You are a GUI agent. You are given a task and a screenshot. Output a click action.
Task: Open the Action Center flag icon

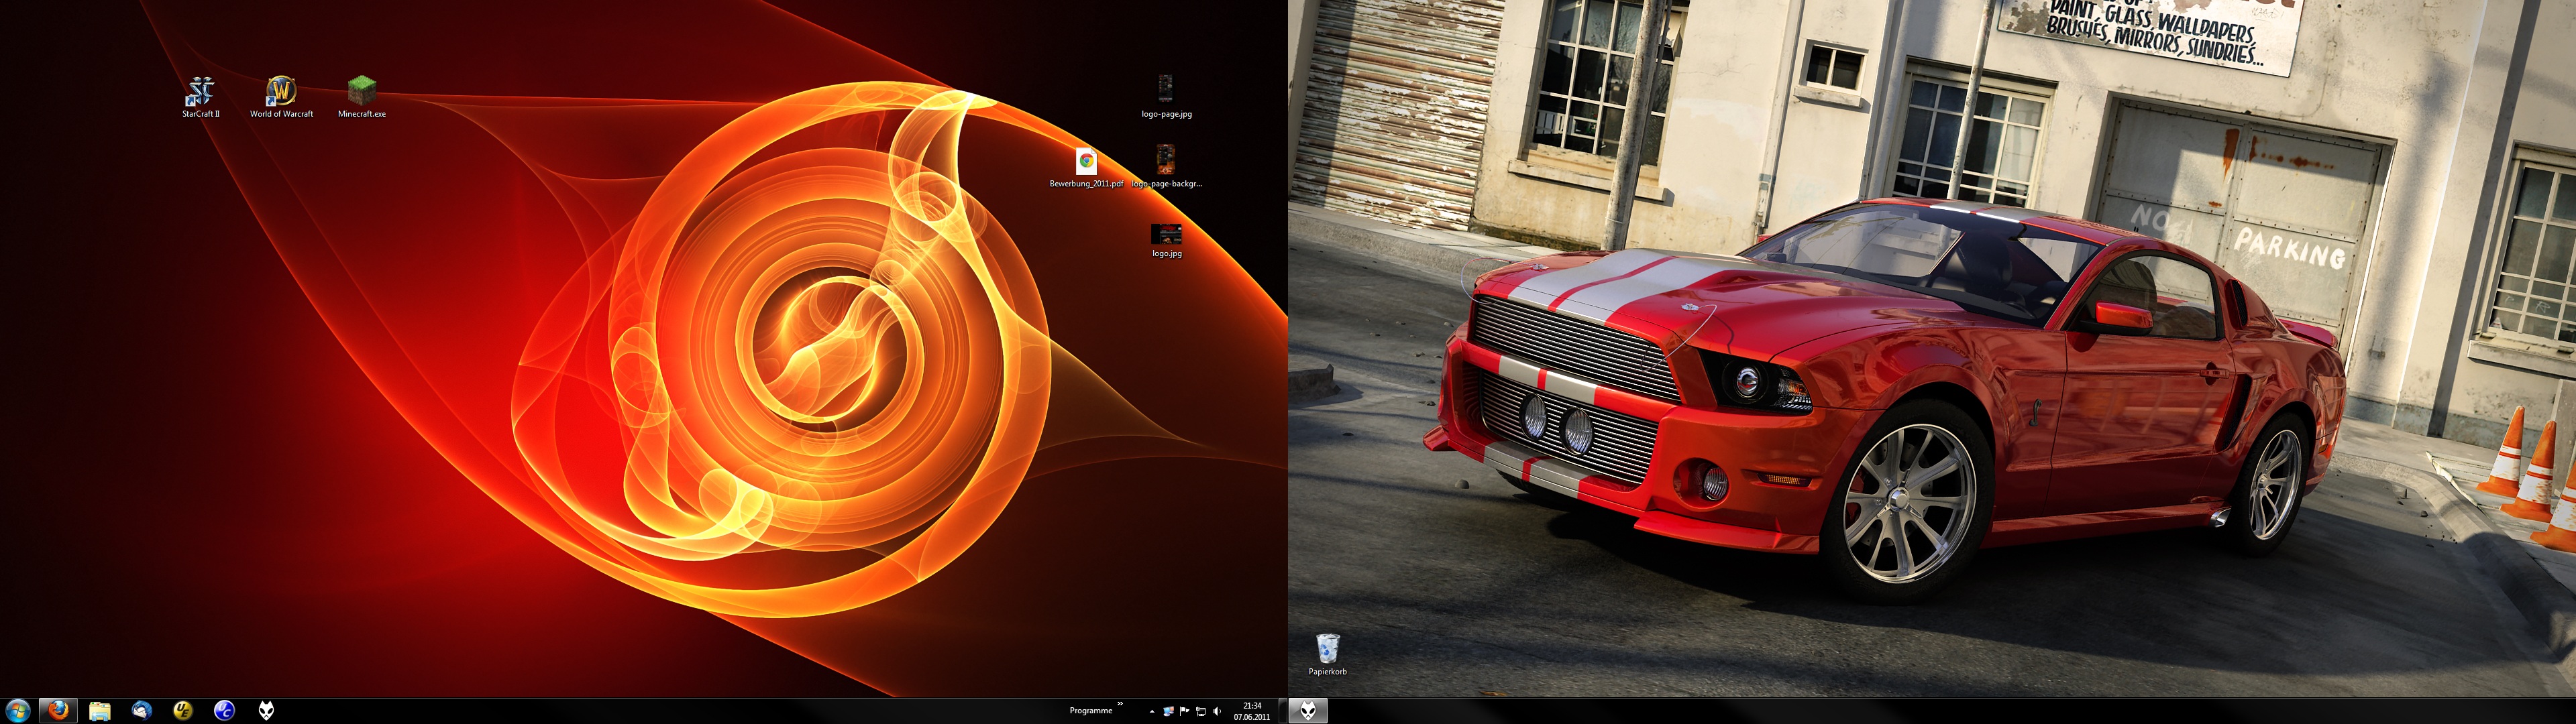[1184, 711]
